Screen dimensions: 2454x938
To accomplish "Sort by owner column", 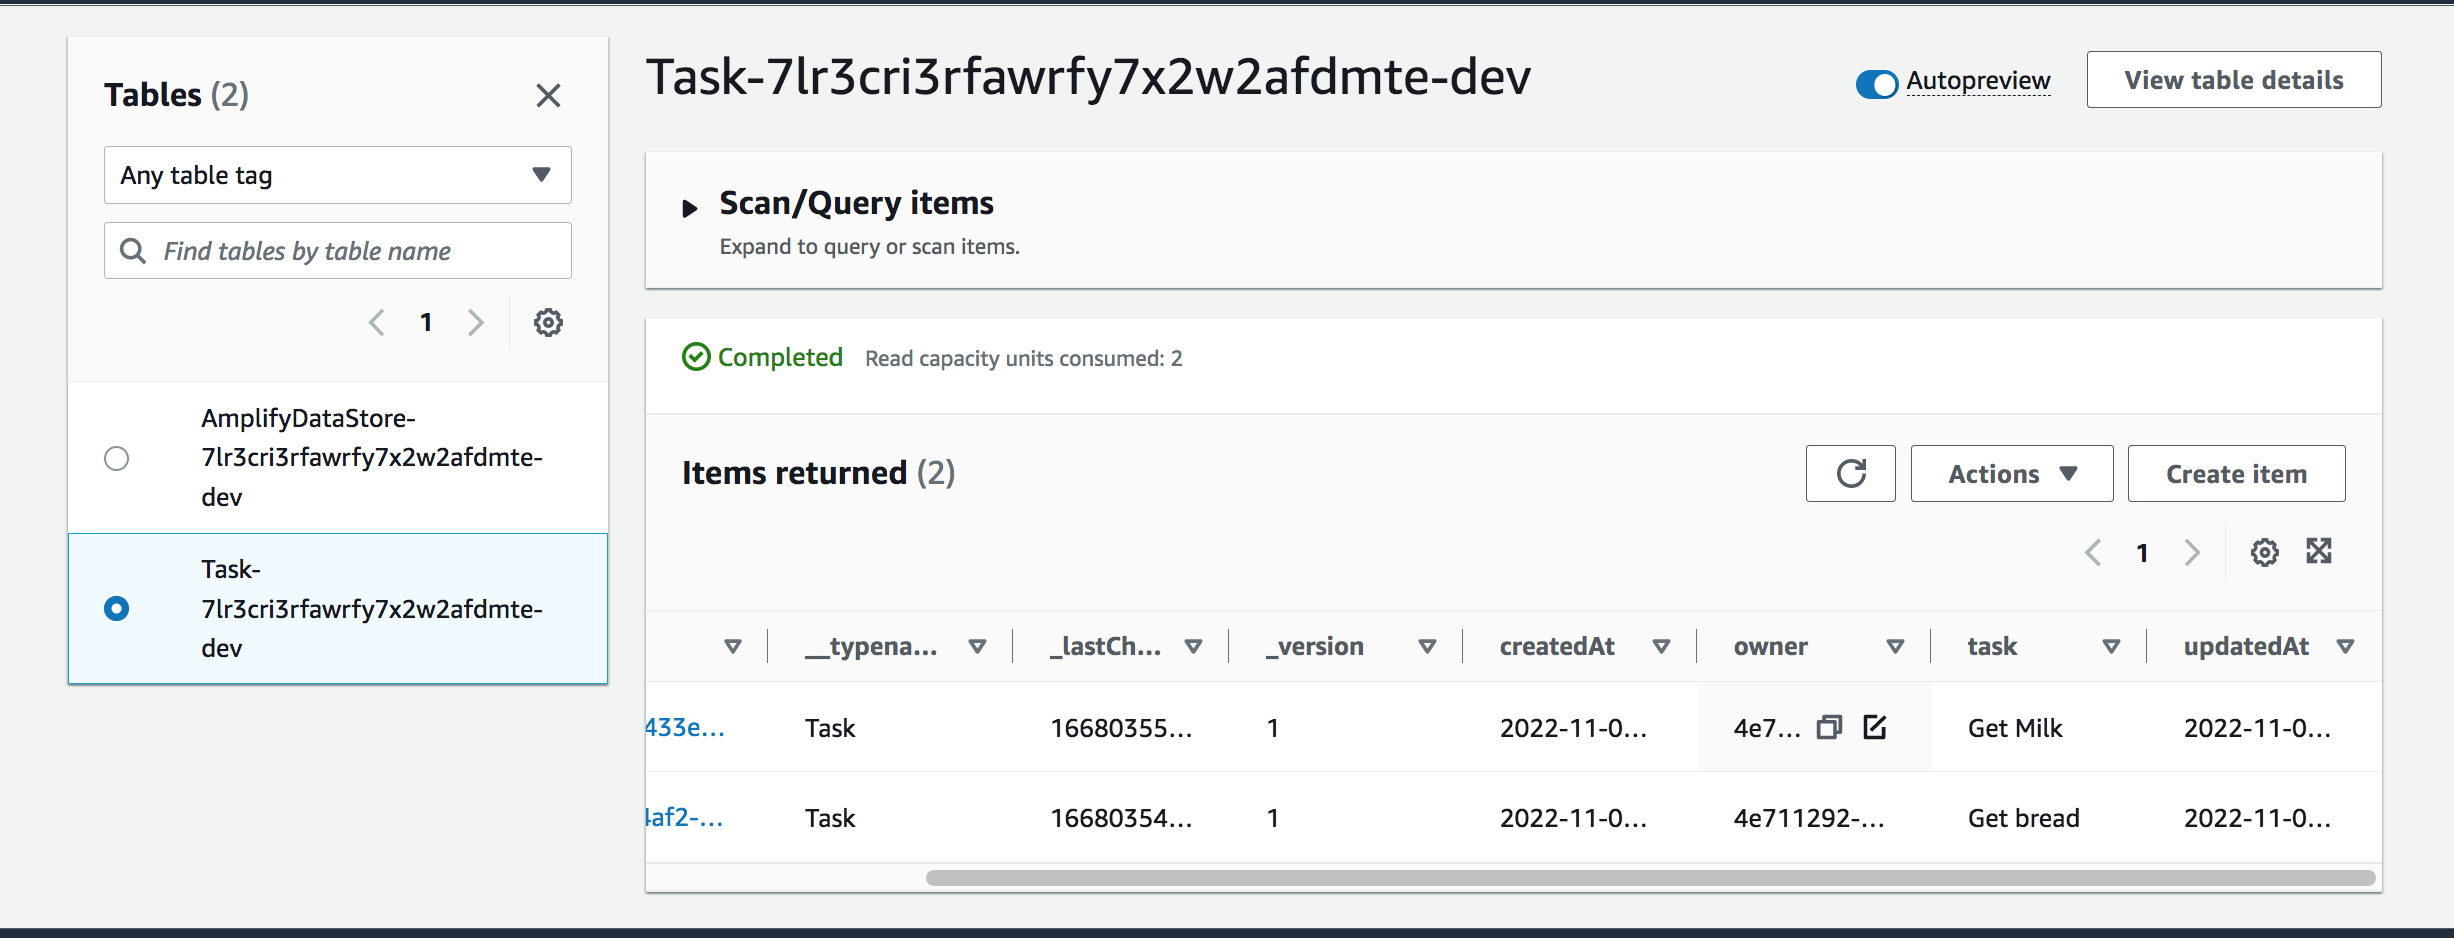I will (x=1895, y=647).
